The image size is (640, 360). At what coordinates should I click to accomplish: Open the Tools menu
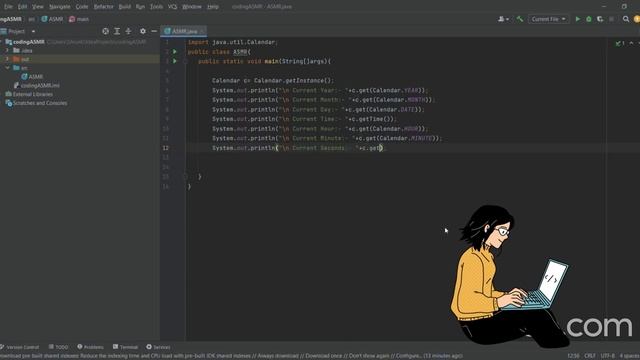pyautogui.click(x=156, y=7)
